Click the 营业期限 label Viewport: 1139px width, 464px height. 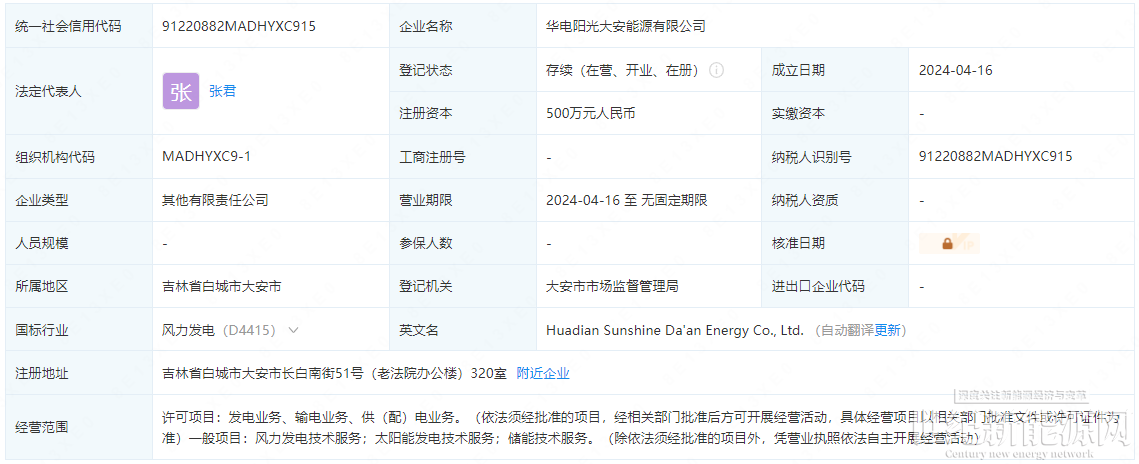pos(426,200)
